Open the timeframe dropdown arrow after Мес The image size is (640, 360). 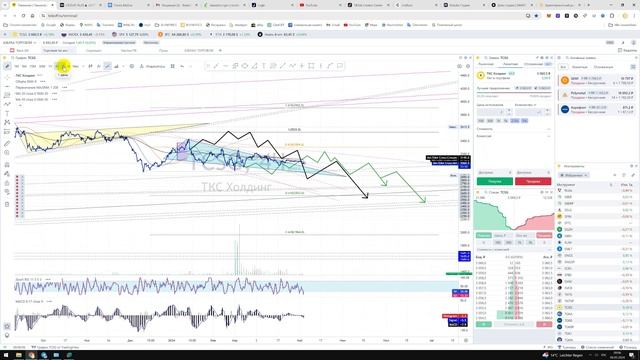point(83,66)
